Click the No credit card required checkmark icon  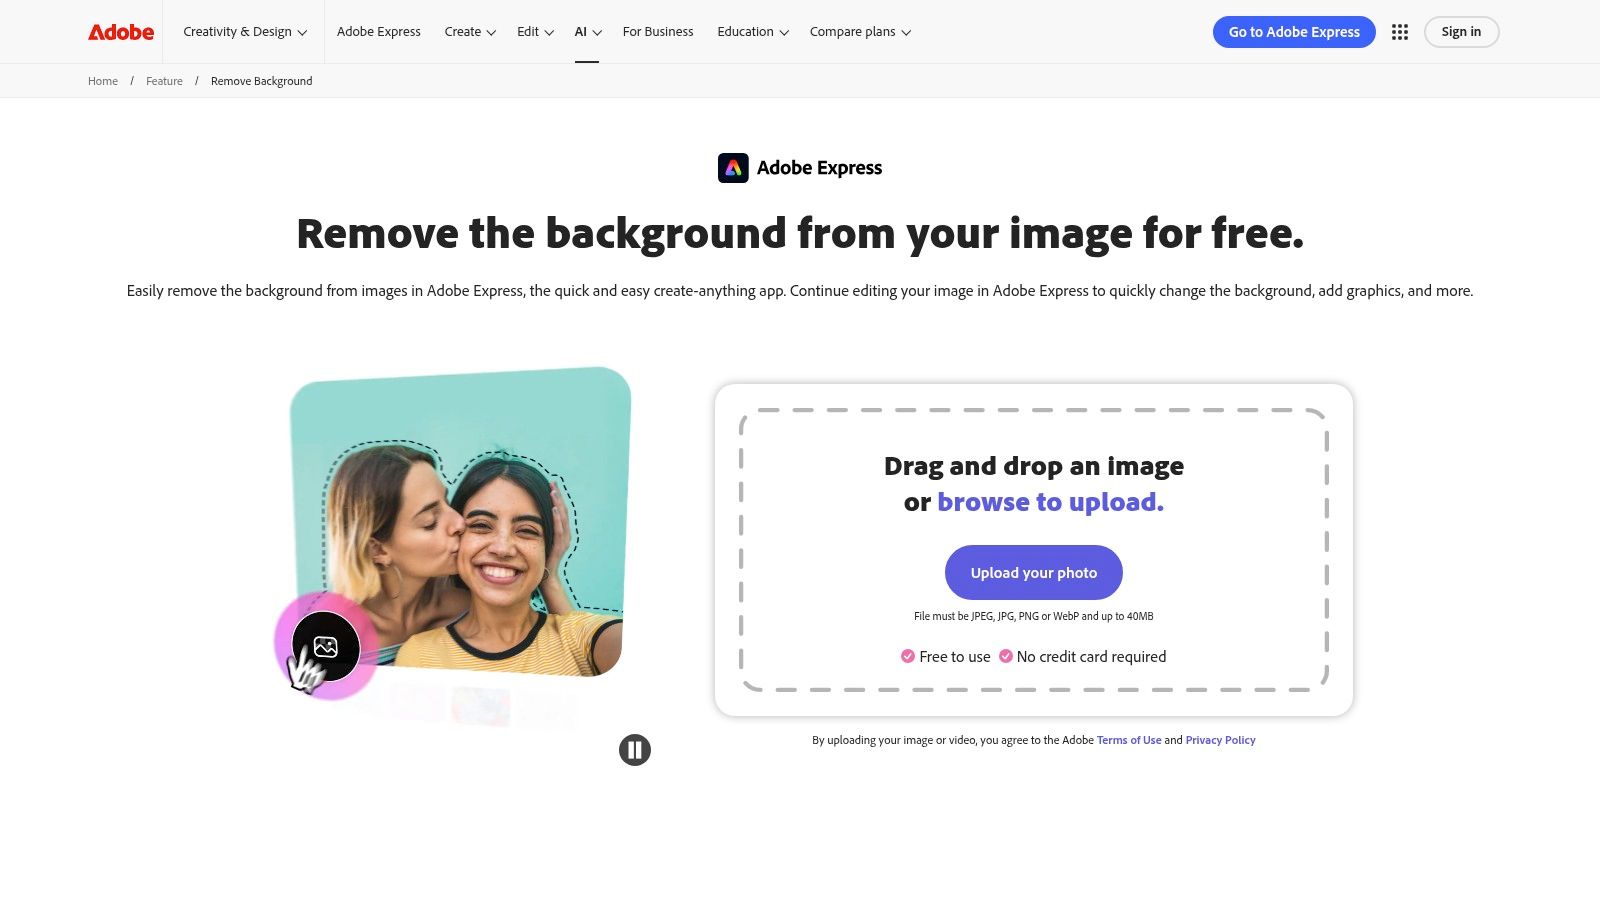1006,656
